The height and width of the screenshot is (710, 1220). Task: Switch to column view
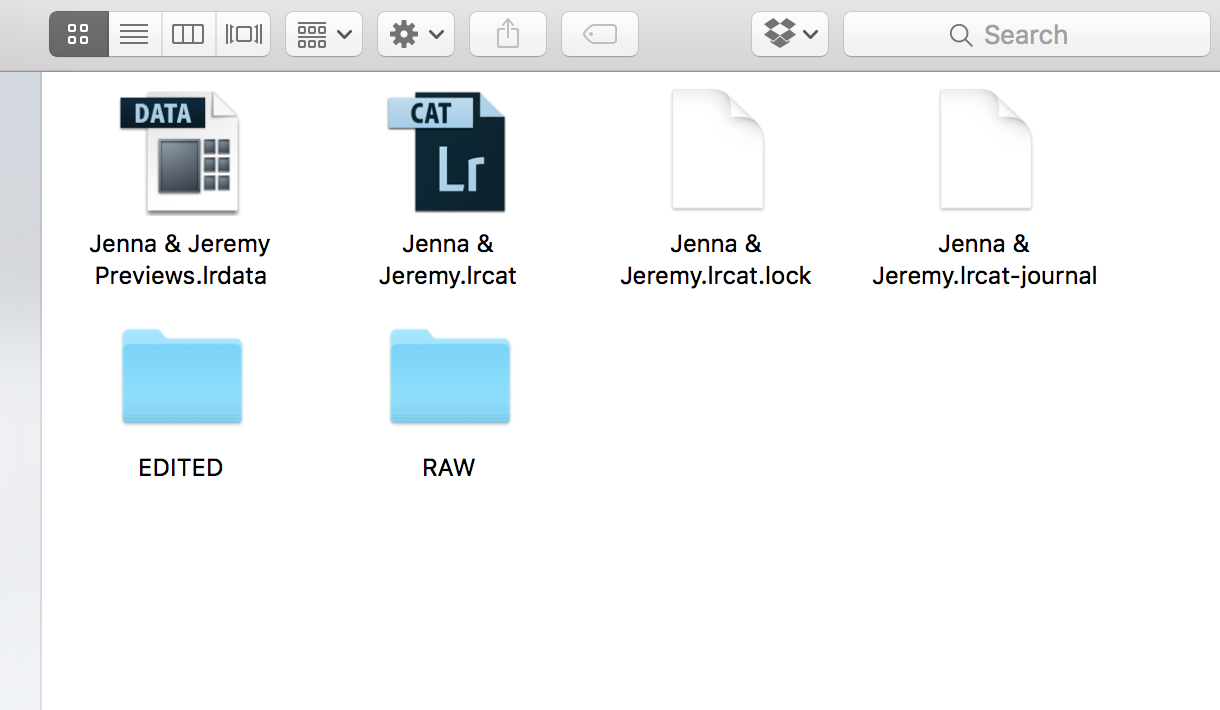pos(188,34)
